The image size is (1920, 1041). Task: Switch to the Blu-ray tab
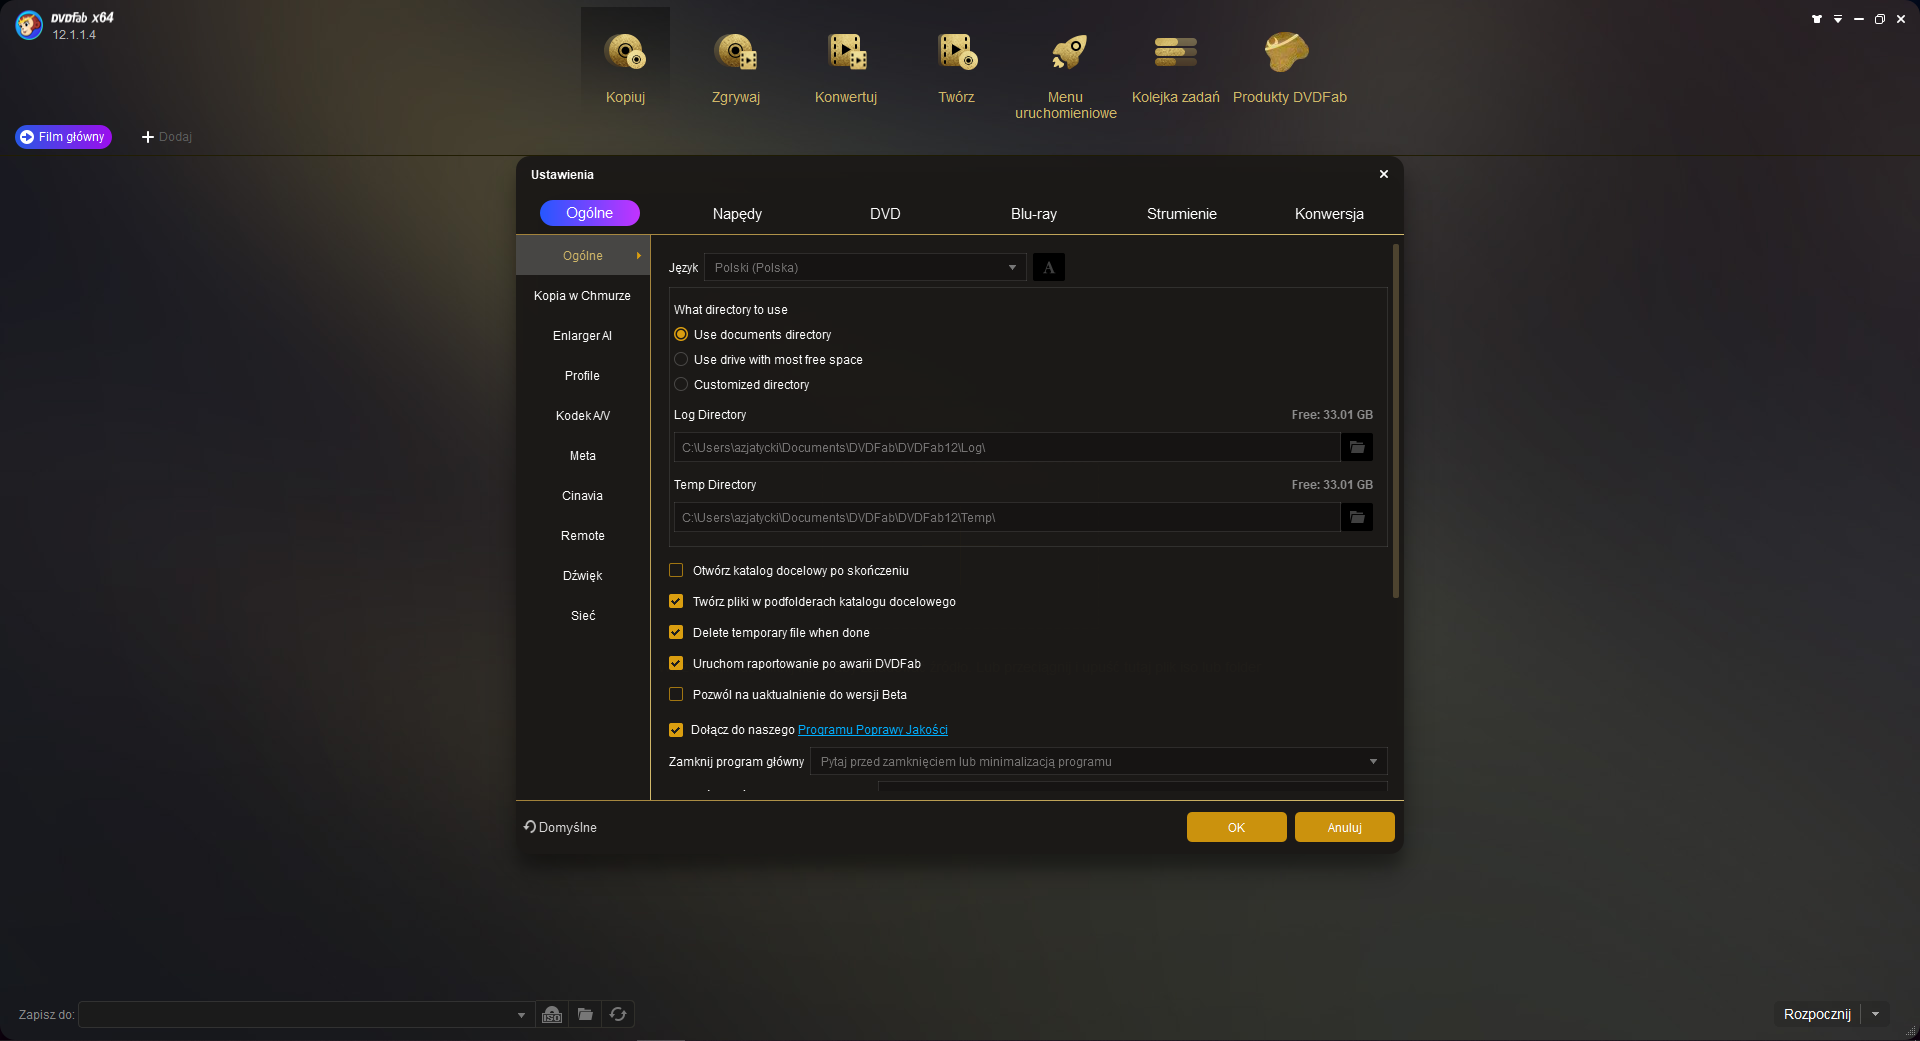[1034, 214]
